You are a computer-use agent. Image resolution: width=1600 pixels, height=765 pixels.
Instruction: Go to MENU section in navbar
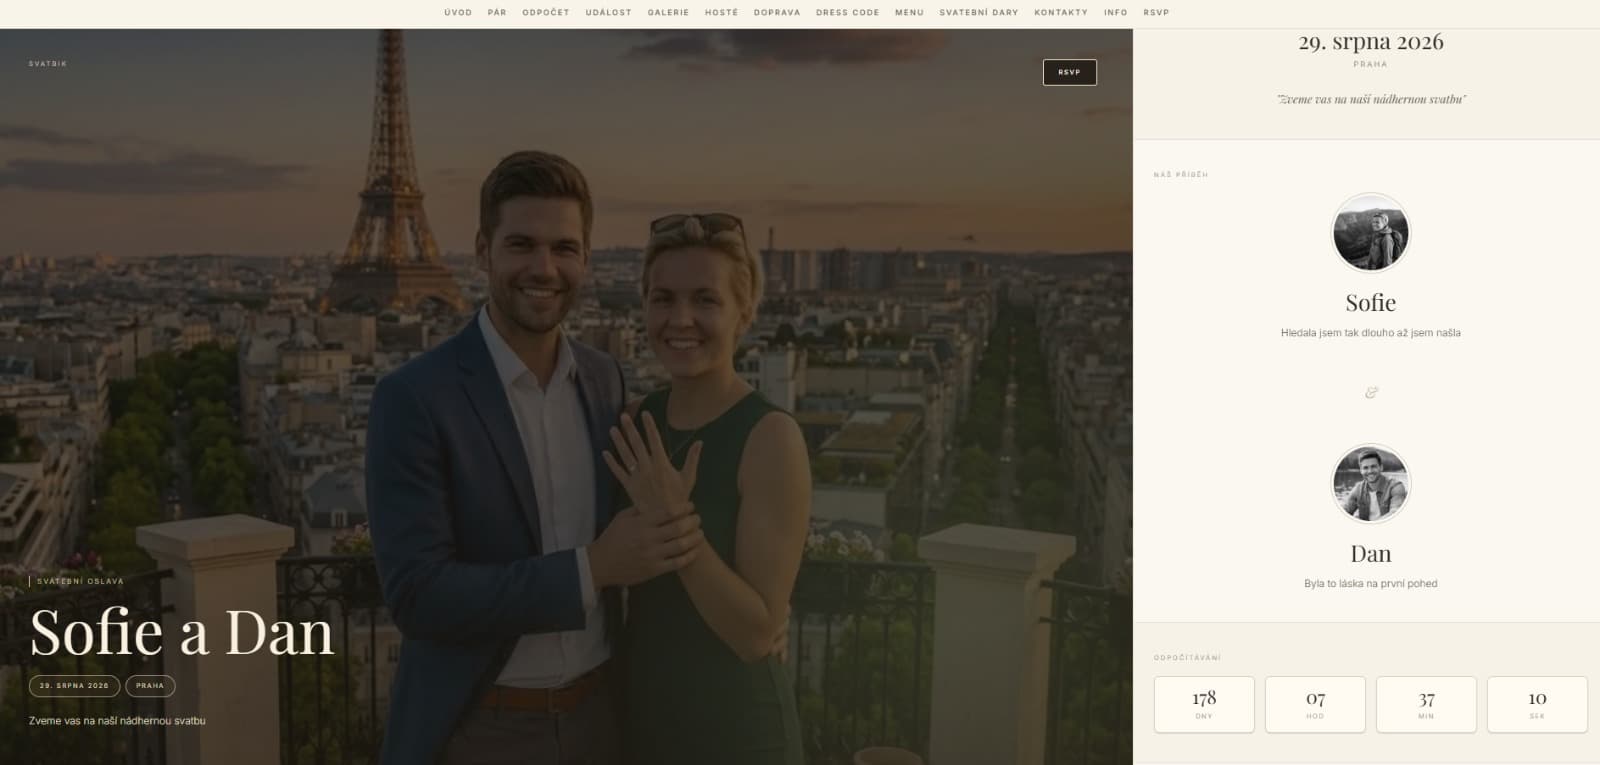click(x=909, y=12)
